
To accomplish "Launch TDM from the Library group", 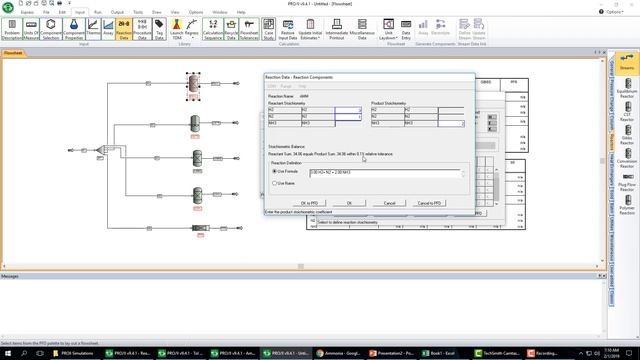I will pos(176,29).
